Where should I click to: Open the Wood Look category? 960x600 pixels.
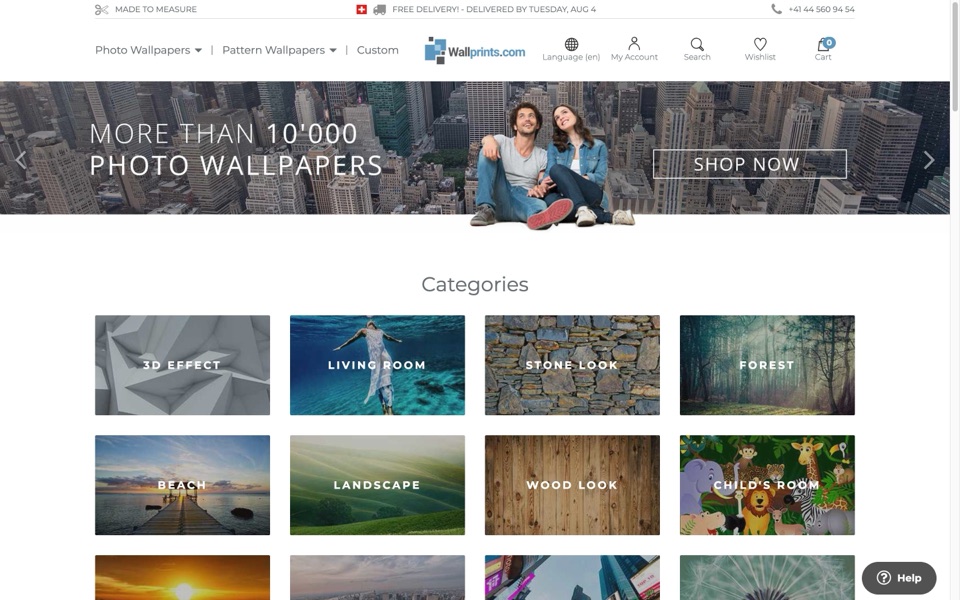[x=572, y=485]
